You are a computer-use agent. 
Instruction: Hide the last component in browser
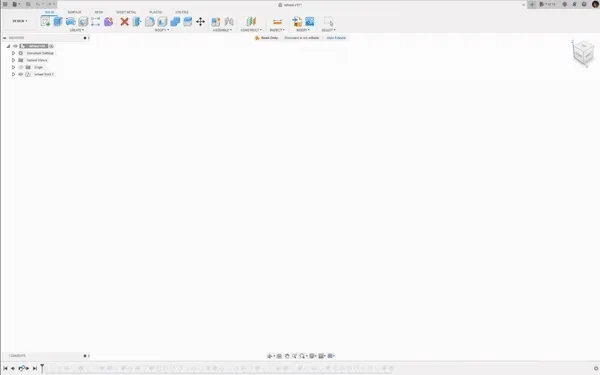(21, 74)
